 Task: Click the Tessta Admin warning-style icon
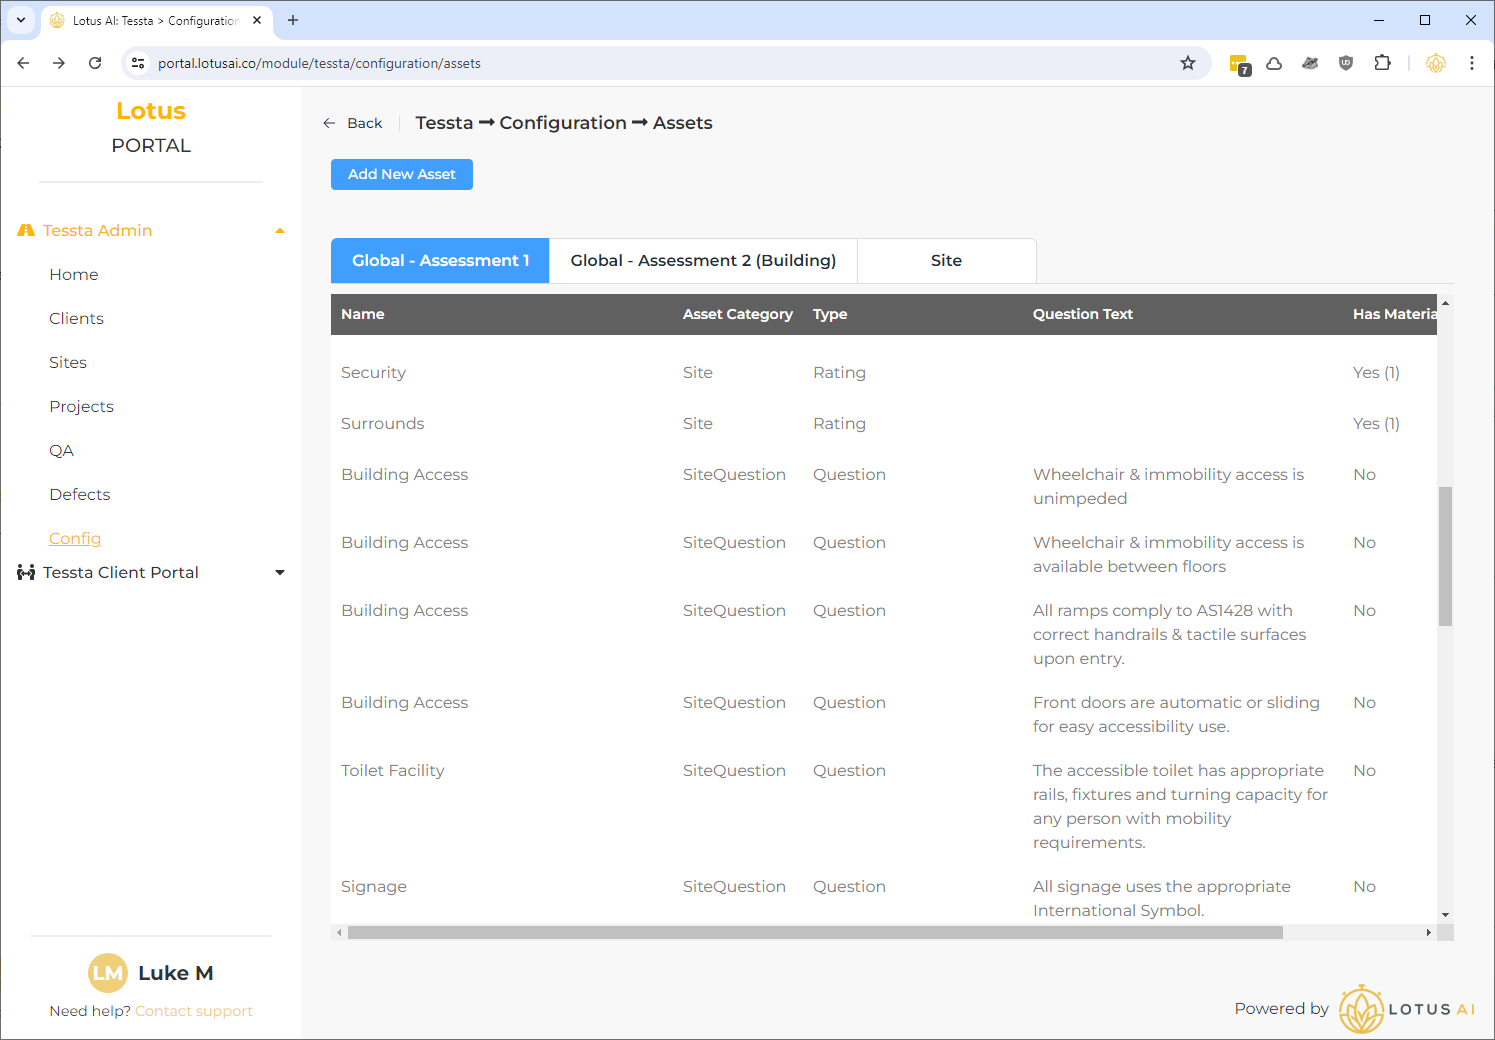click(x=26, y=230)
